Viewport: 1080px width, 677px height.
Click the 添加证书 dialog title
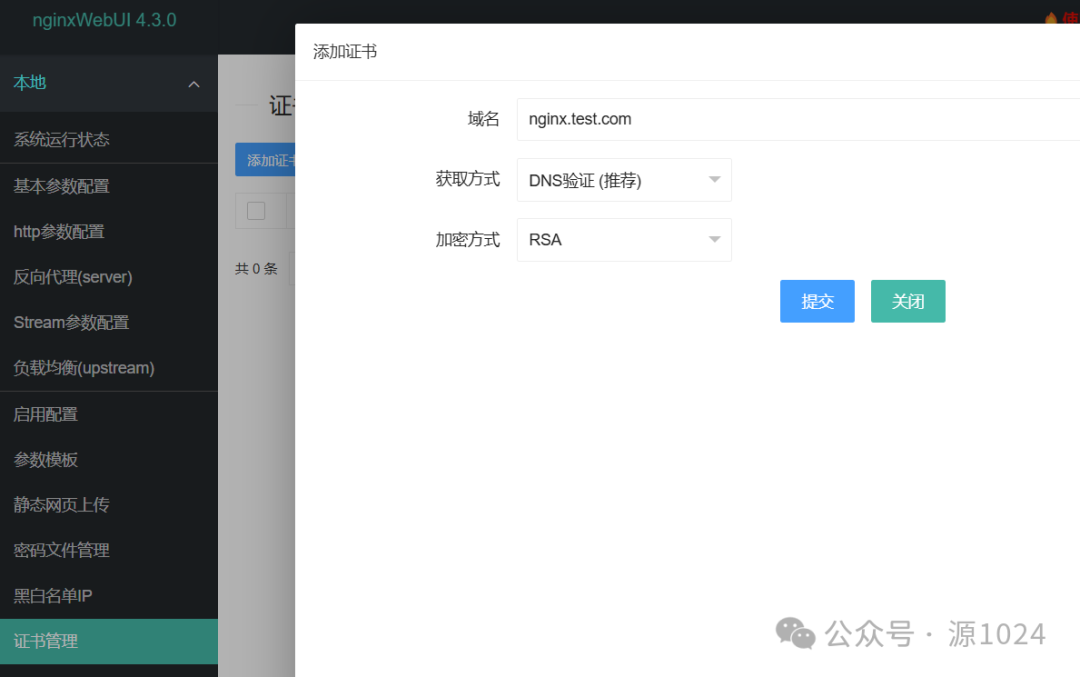pos(345,52)
